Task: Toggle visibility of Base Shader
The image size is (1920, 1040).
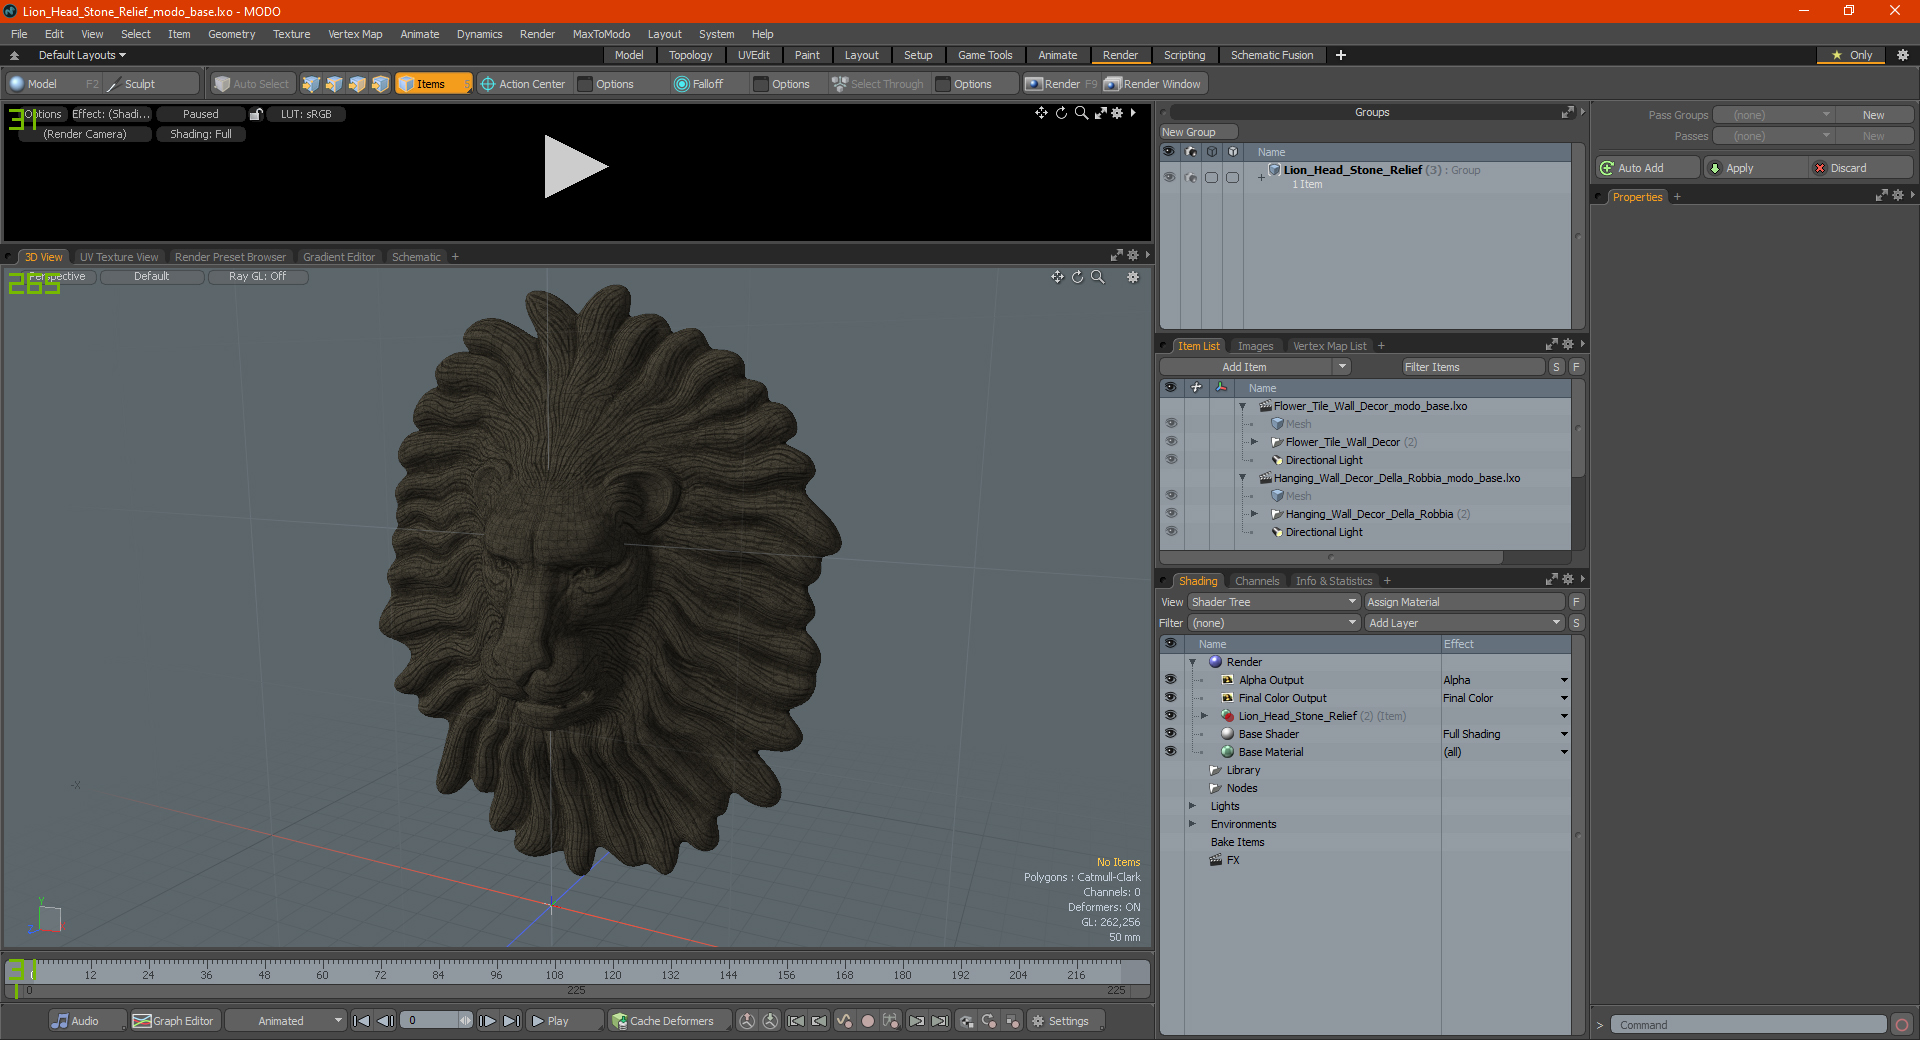Action: (1170, 734)
